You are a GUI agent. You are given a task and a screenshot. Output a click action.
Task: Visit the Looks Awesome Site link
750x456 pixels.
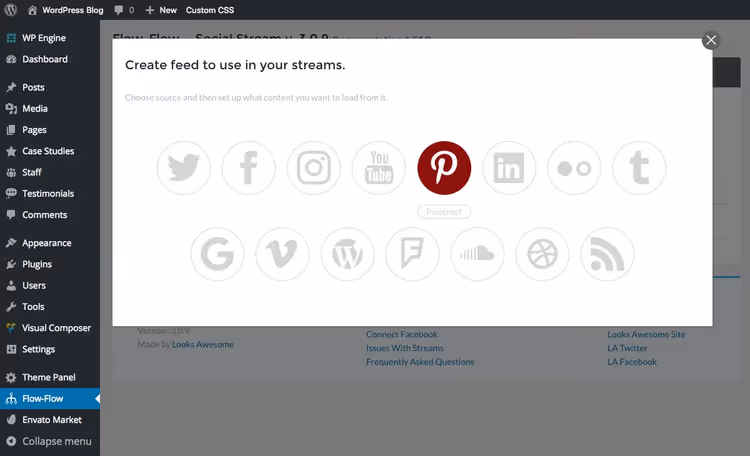646,334
